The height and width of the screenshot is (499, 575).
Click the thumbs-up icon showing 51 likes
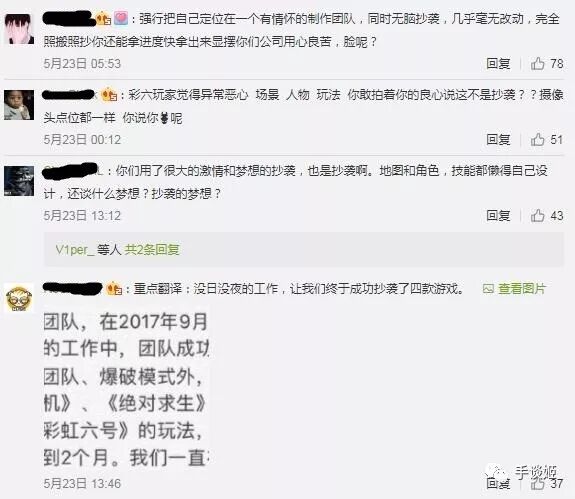[538, 140]
